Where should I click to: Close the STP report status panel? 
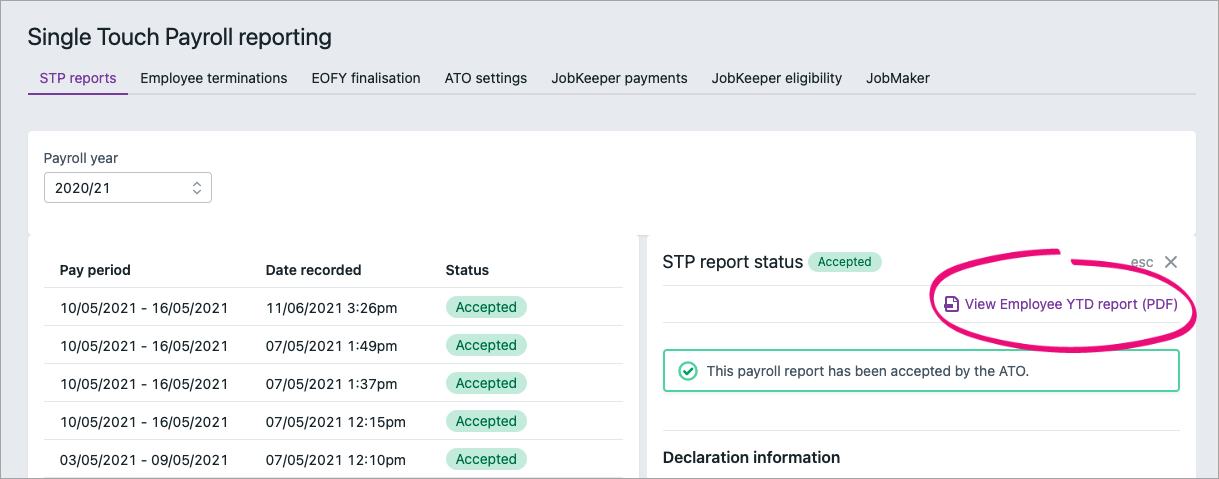(1171, 262)
